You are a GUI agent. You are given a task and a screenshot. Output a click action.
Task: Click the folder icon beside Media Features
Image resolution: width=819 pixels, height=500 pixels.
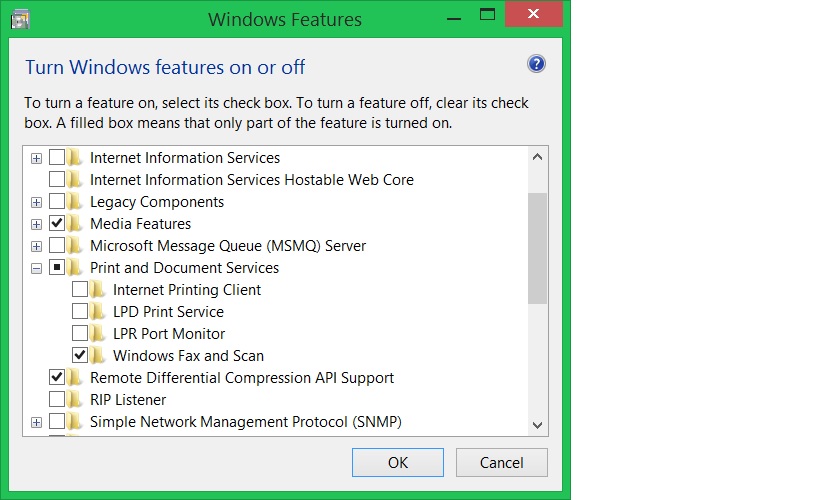tap(75, 223)
